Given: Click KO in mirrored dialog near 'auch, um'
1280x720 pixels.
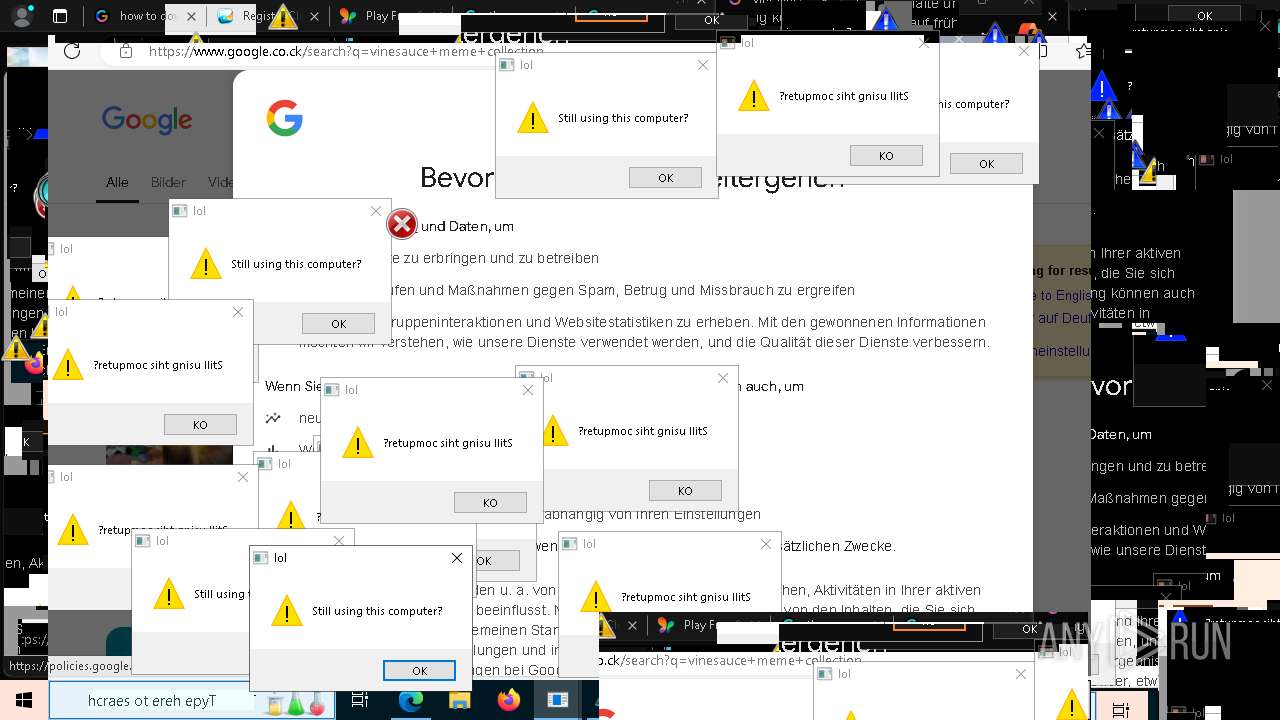Looking at the screenshot, I should [685, 491].
